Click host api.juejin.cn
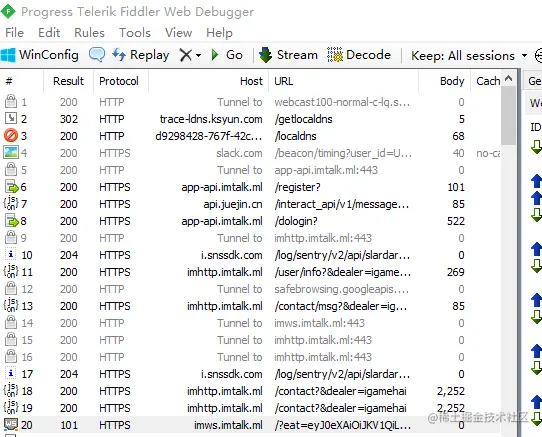542x437 pixels. click(233, 204)
